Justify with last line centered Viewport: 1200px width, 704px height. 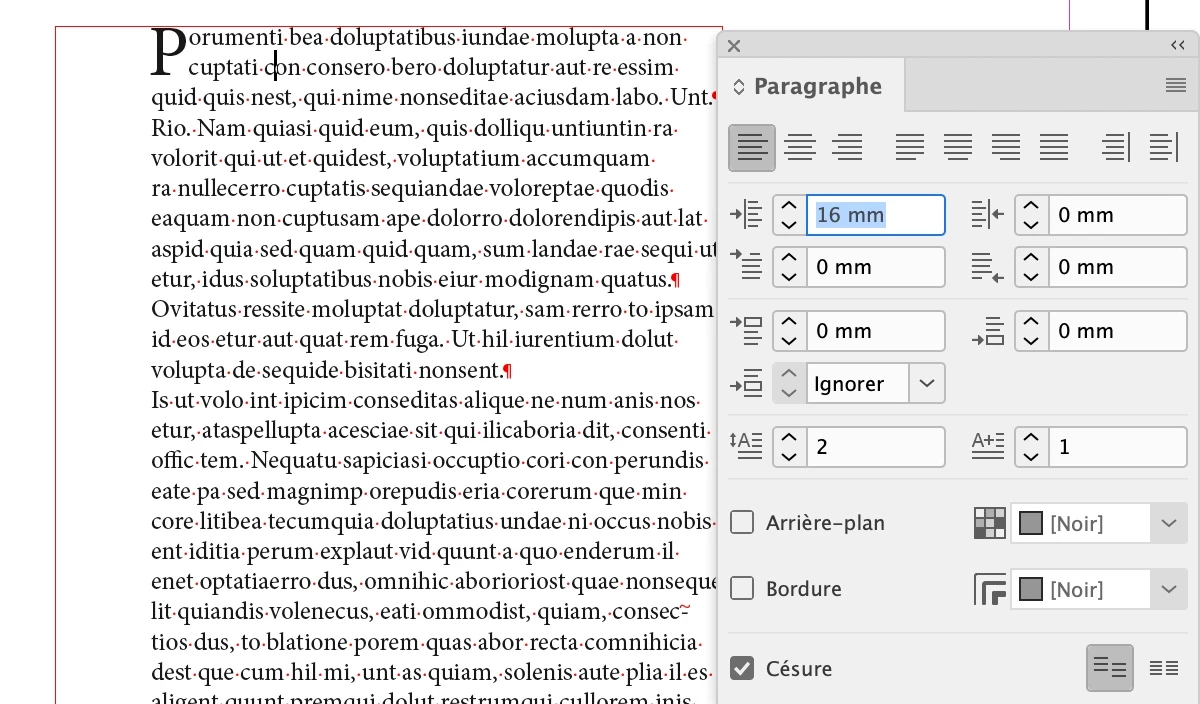pyautogui.click(x=958, y=148)
